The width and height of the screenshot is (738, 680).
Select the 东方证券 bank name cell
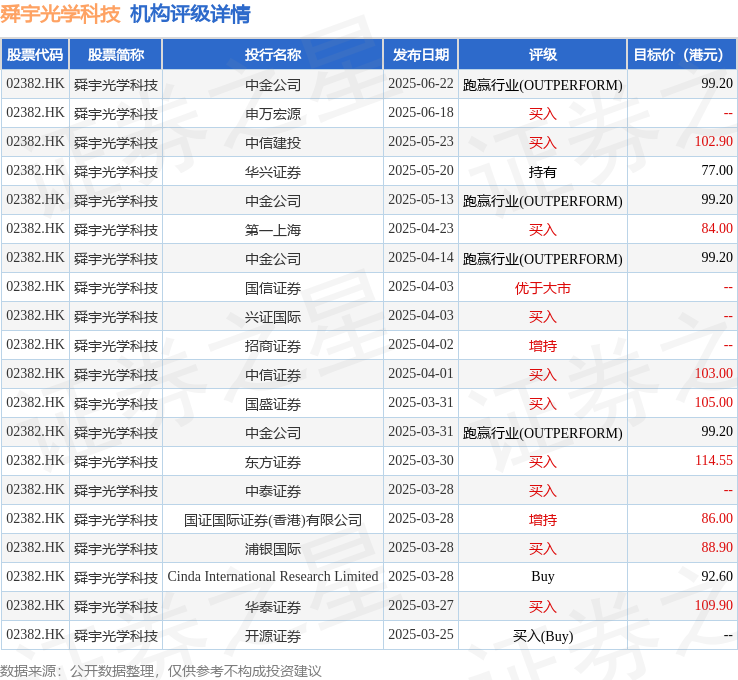273,461
